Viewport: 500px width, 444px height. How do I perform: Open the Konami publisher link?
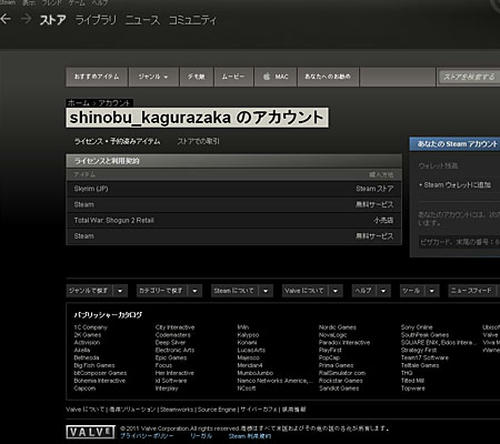coord(247,342)
